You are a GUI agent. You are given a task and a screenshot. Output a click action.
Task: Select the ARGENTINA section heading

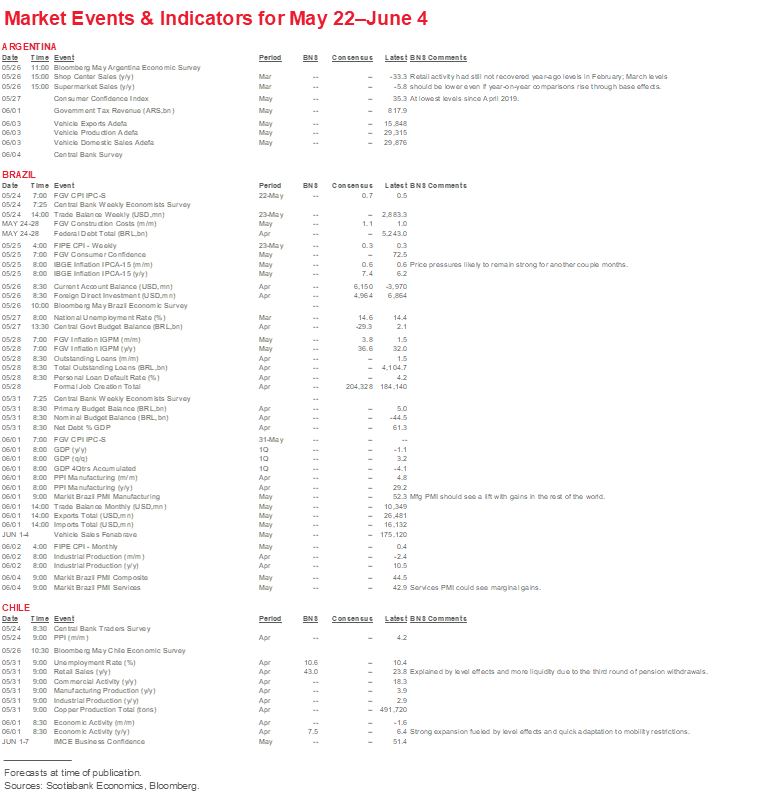click(29, 47)
